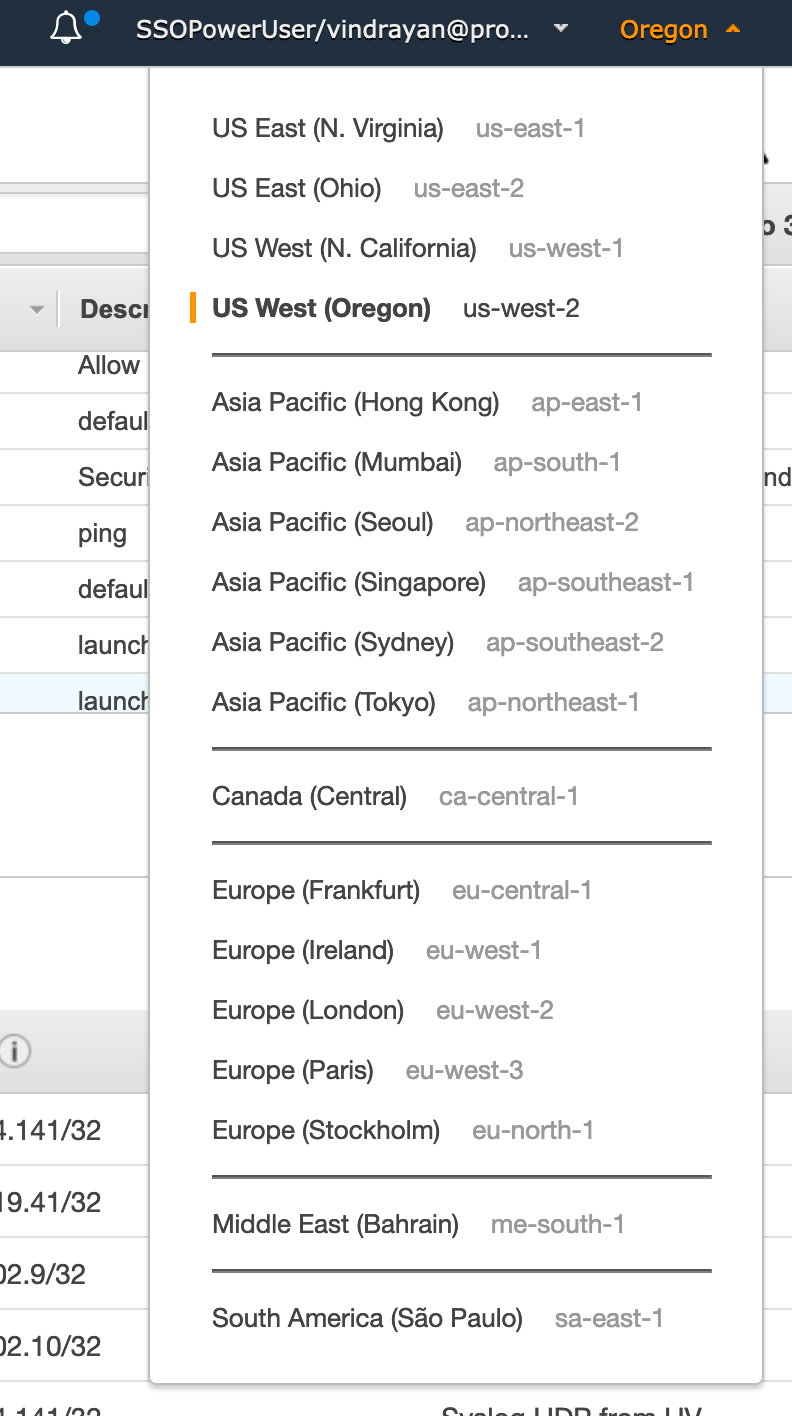
Task: Select Asia Pacific (Mumbai) region
Action: pos(336,463)
